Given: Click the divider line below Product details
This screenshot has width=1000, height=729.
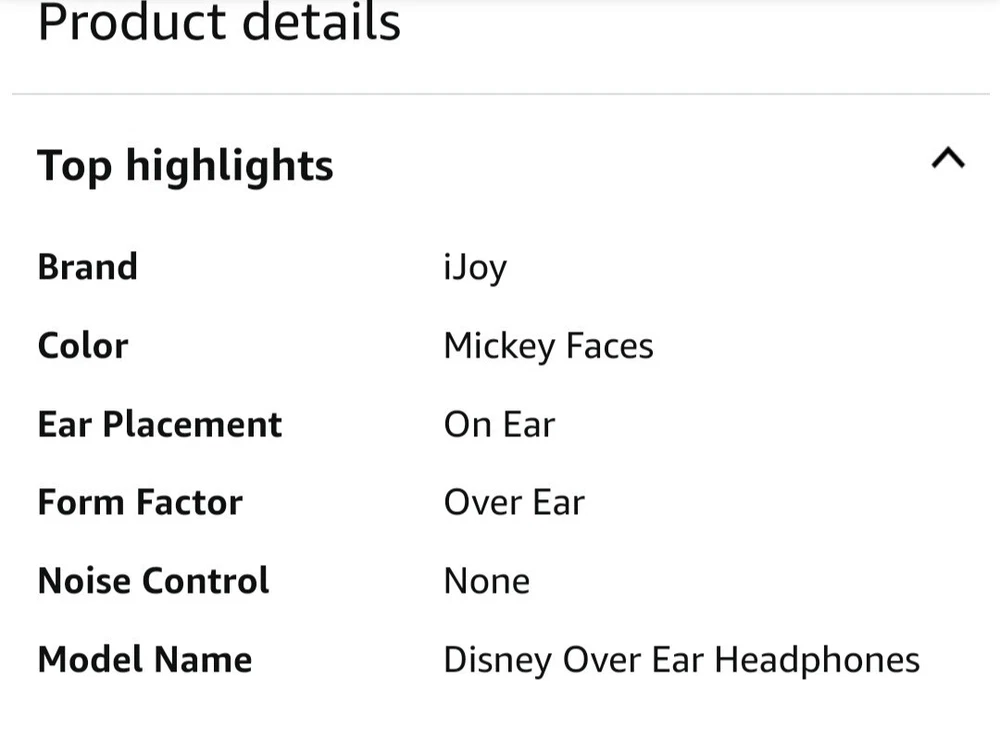Looking at the screenshot, I should (x=500, y=94).
